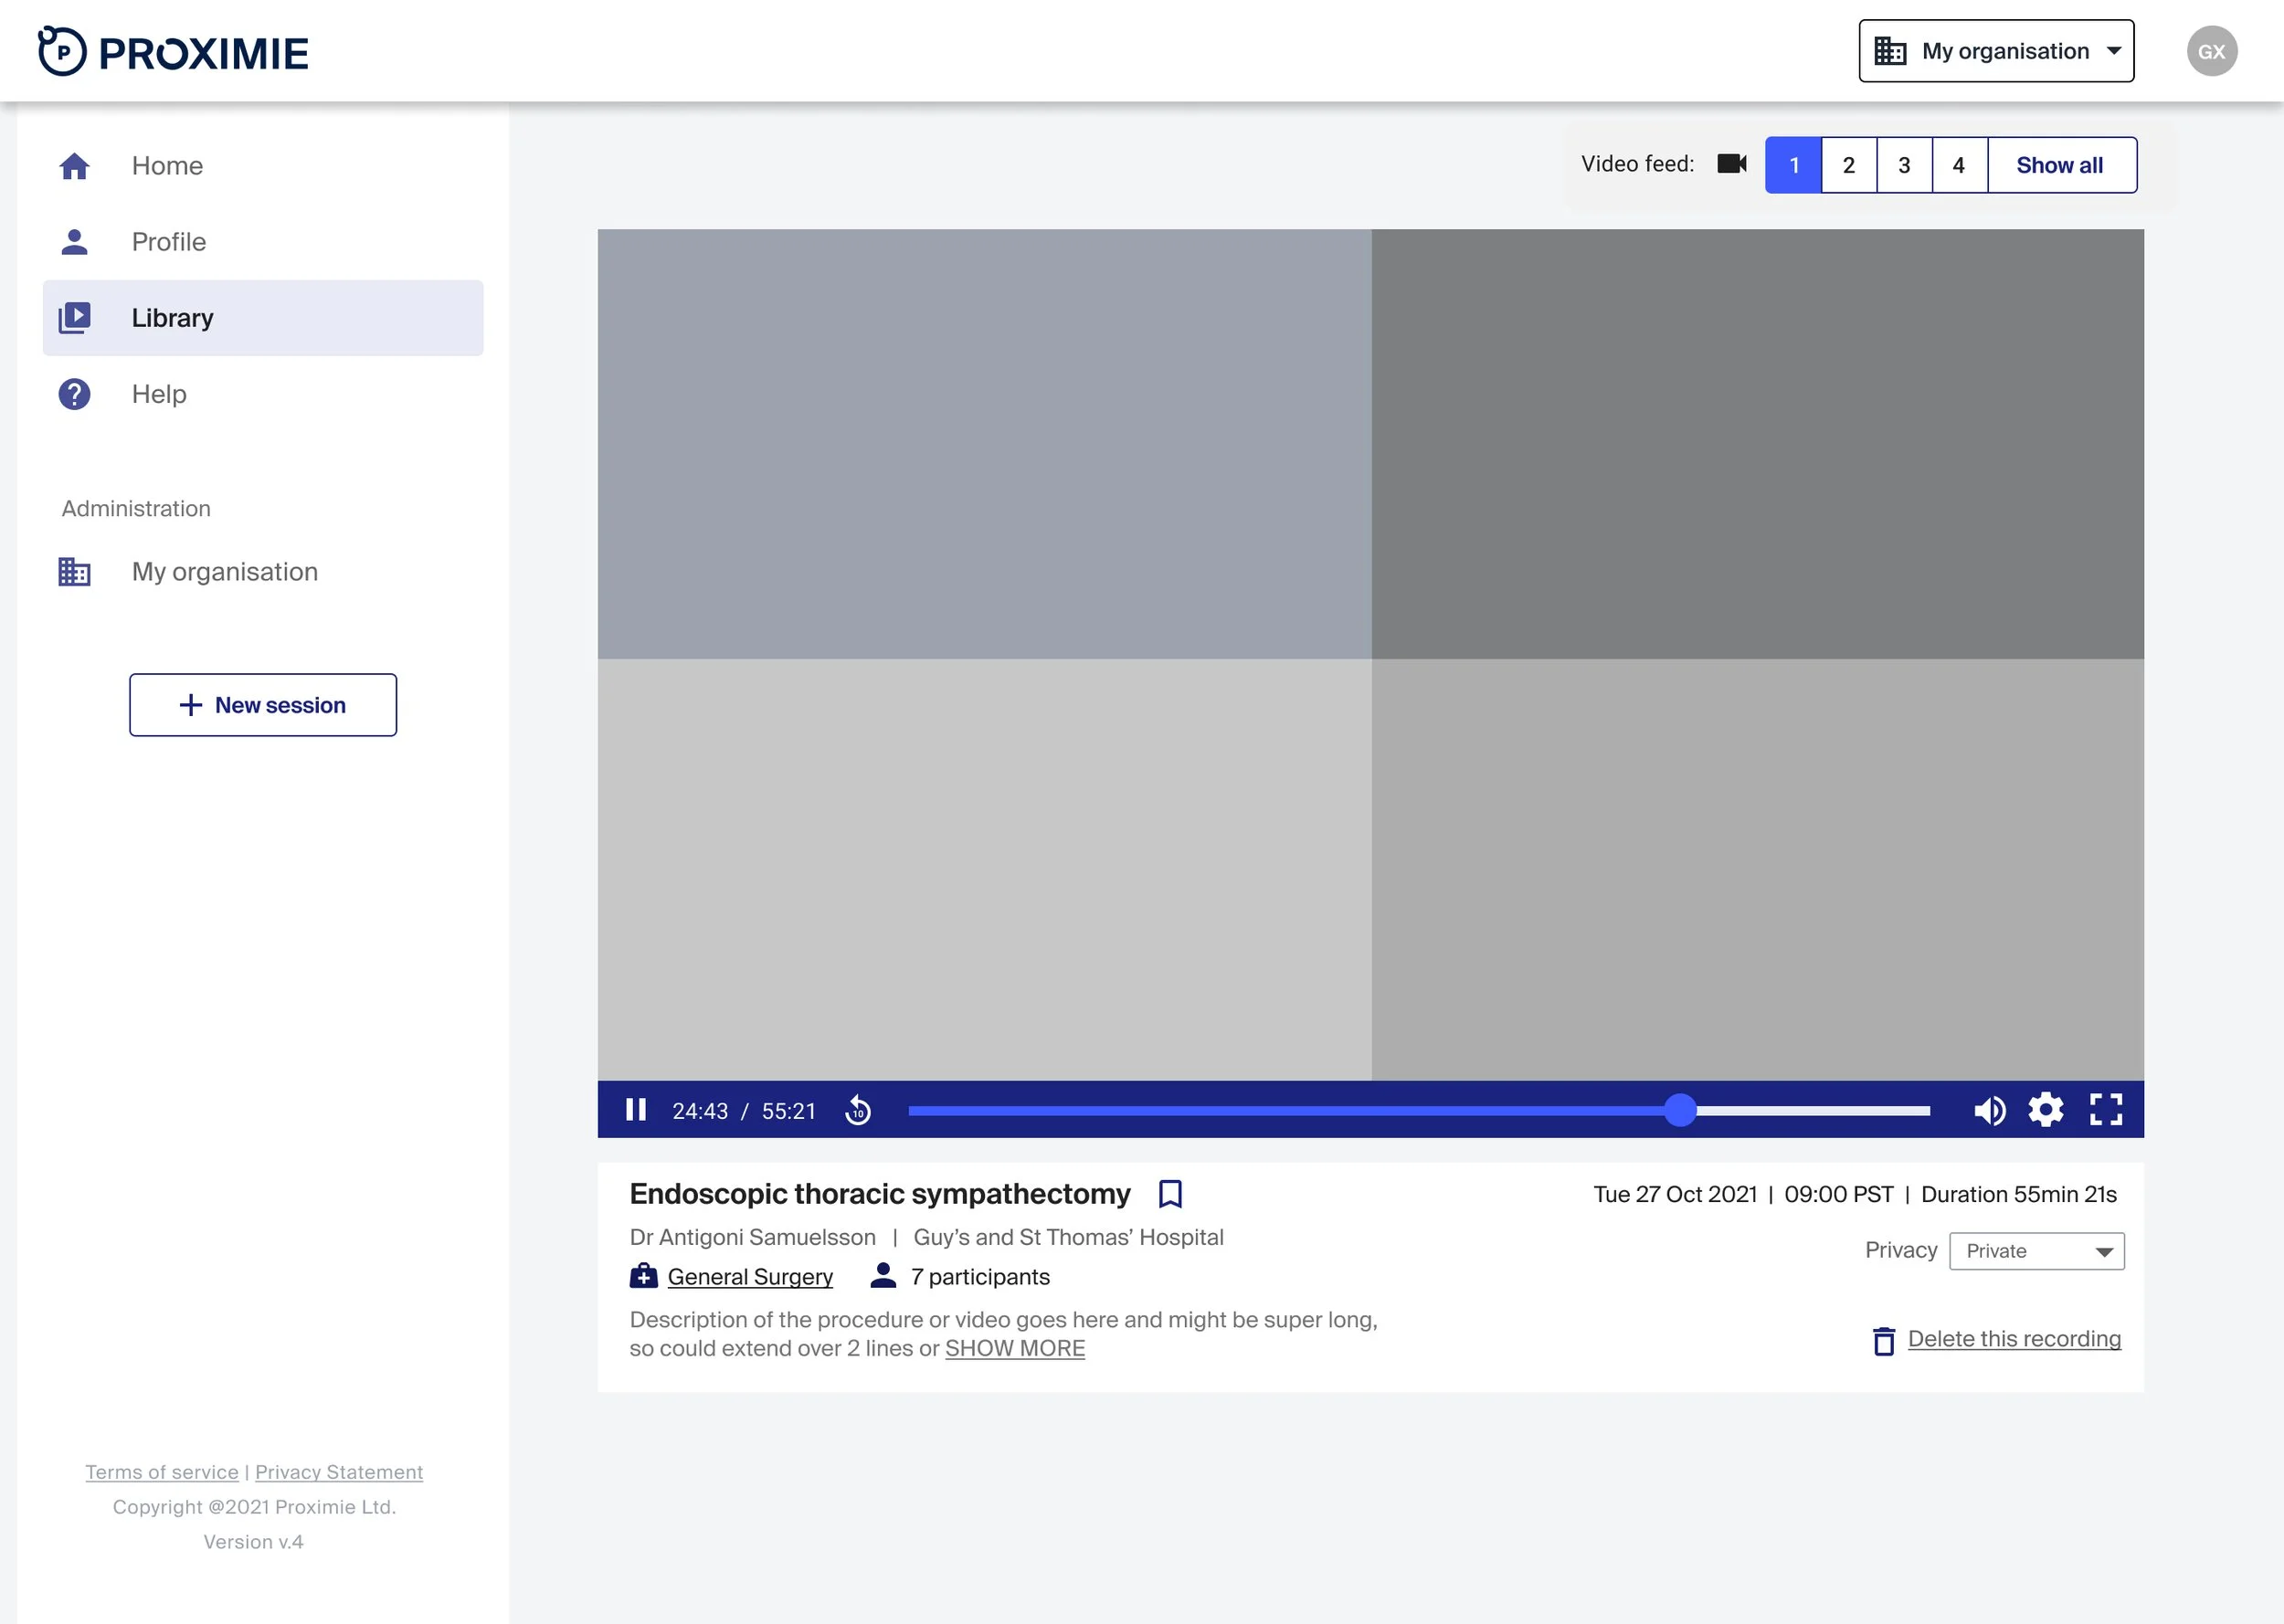
Task: Expand description with SHOW MORE
Action: pos(1014,1348)
